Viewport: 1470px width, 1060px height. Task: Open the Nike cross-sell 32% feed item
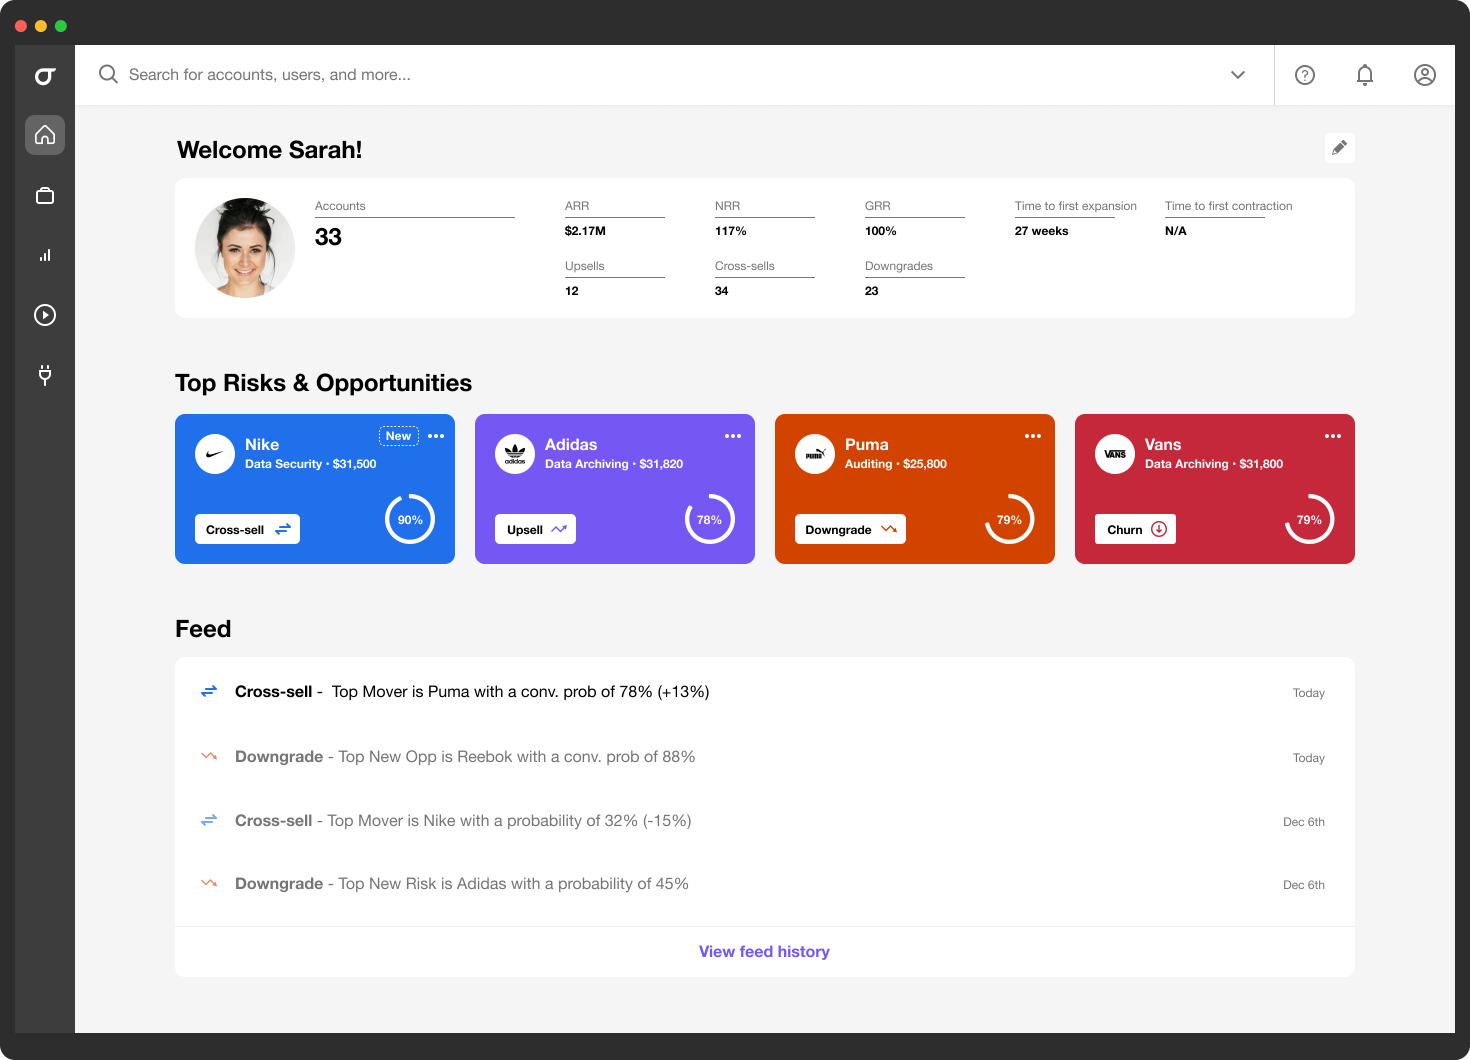click(x=765, y=821)
